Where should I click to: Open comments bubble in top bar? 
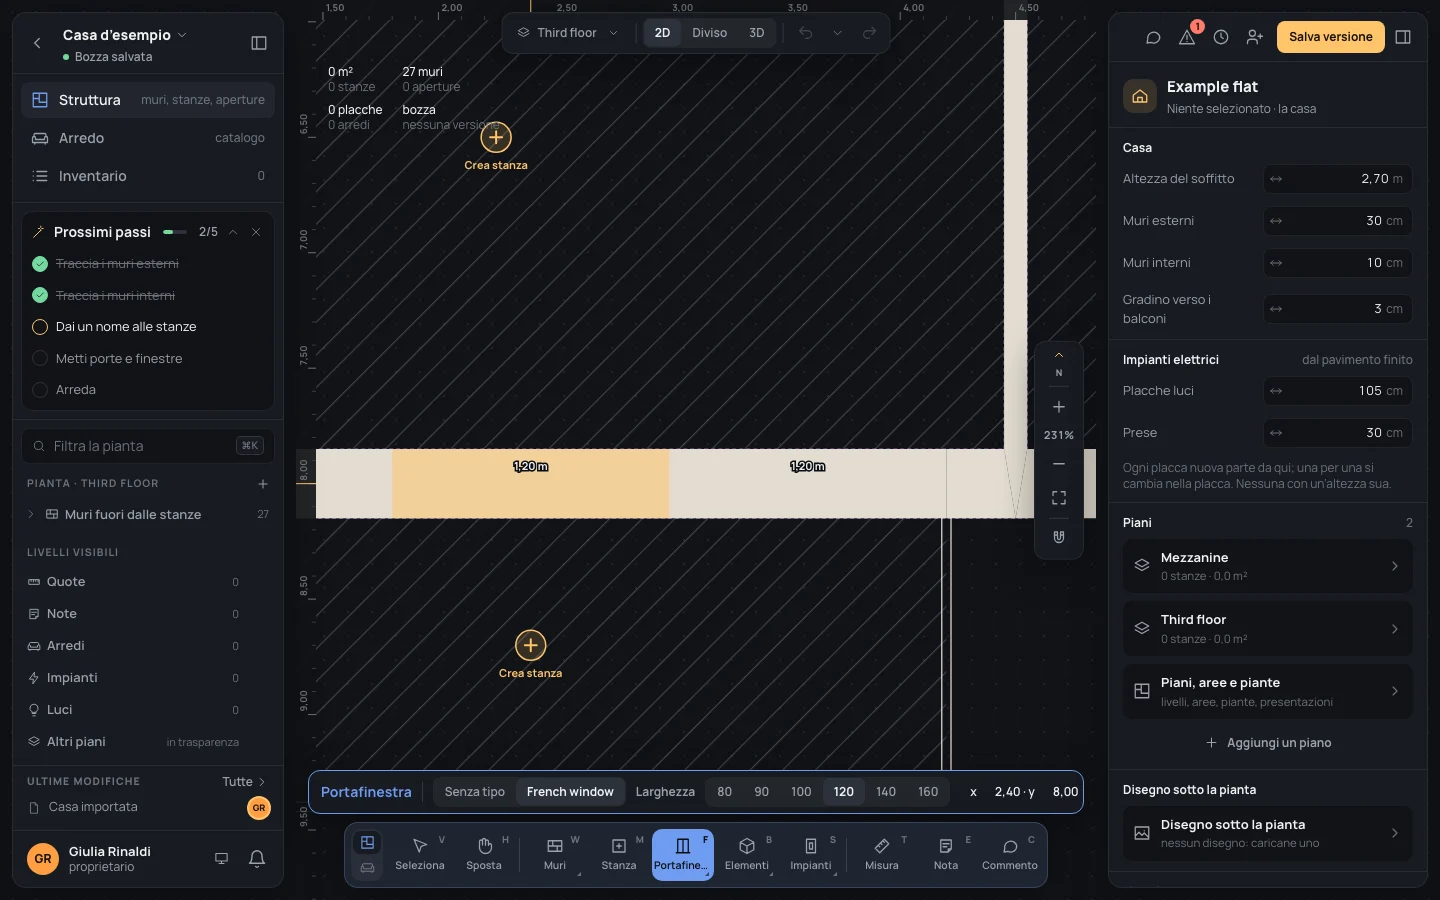[x=1153, y=37]
